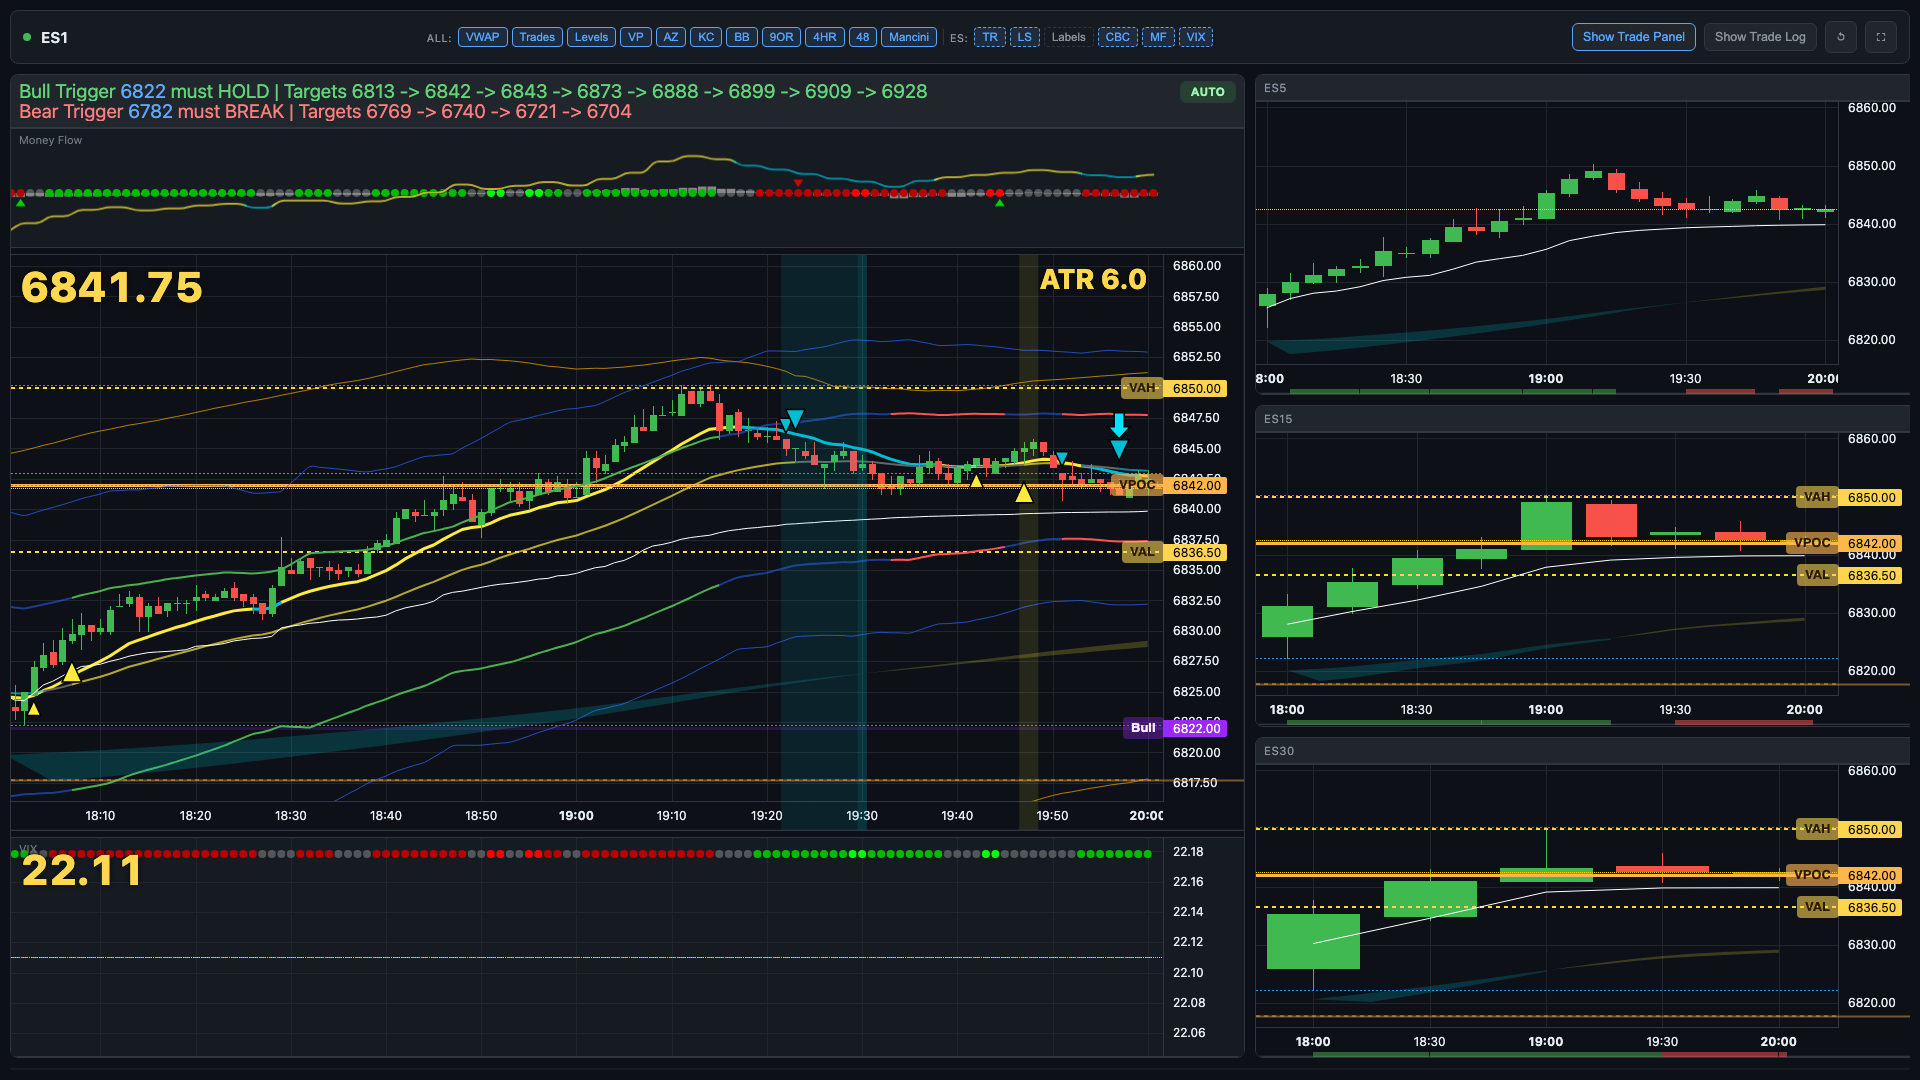Image resolution: width=1920 pixels, height=1080 pixels.
Task: Toggle the LS setting
Action: pyautogui.click(x=1025, y=36)
